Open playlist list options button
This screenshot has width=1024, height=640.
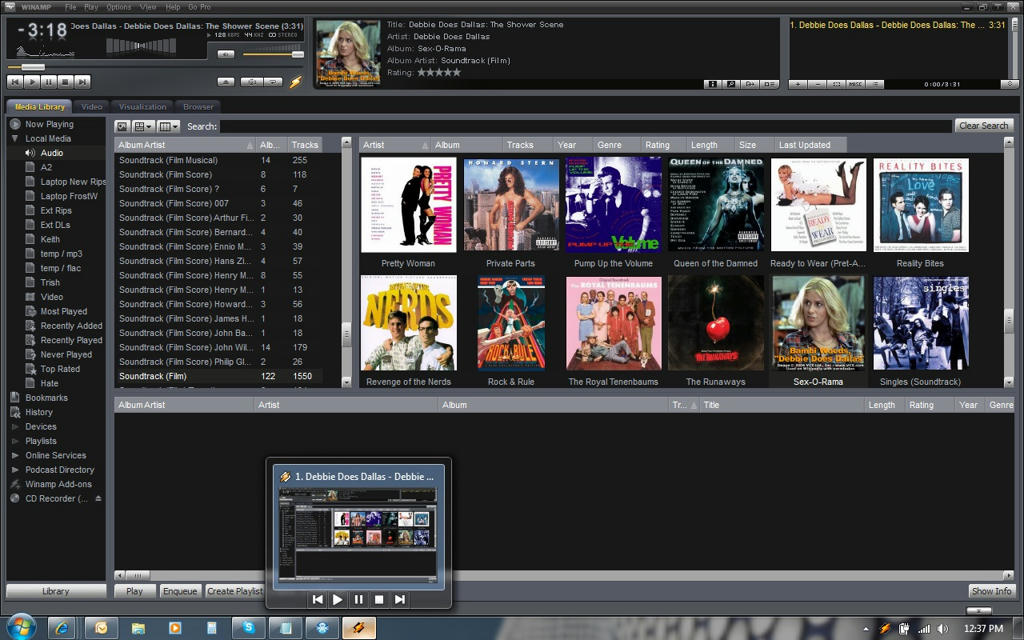(x=875, y=84)
